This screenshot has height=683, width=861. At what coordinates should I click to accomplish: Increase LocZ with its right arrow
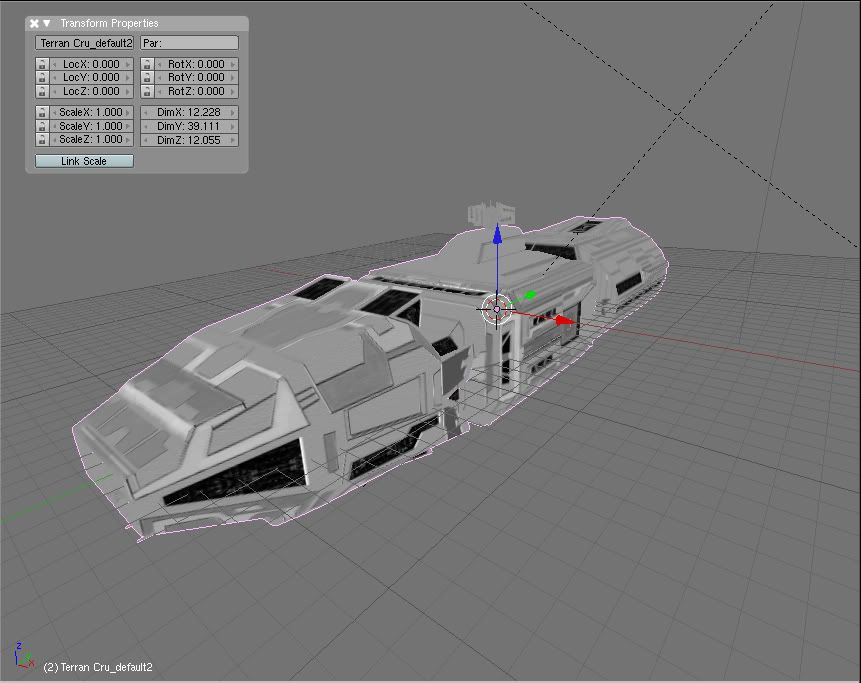[x=128, y=91]
